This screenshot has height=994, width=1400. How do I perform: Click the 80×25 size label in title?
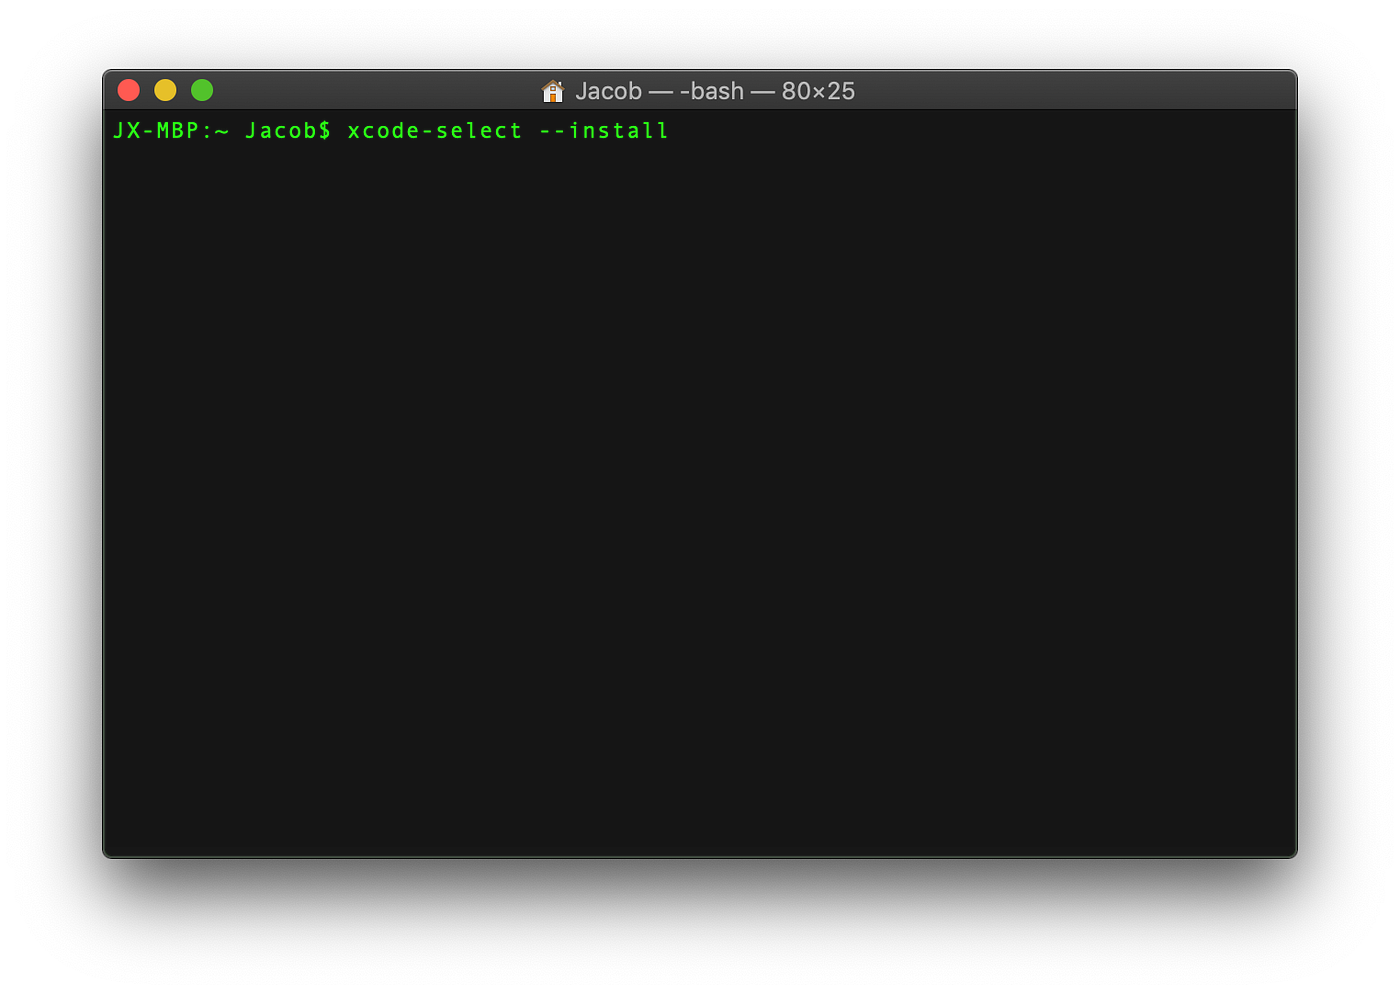point(817,90)
